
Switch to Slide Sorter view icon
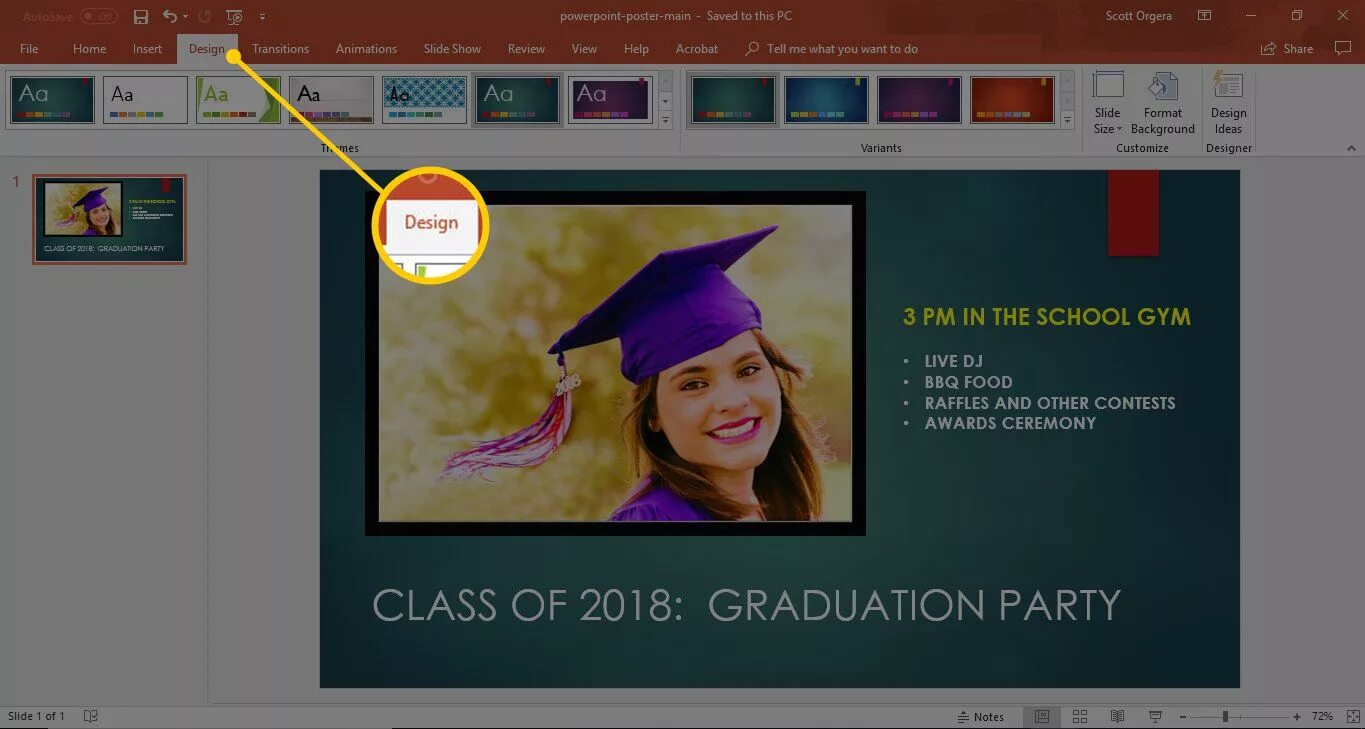1080,717
